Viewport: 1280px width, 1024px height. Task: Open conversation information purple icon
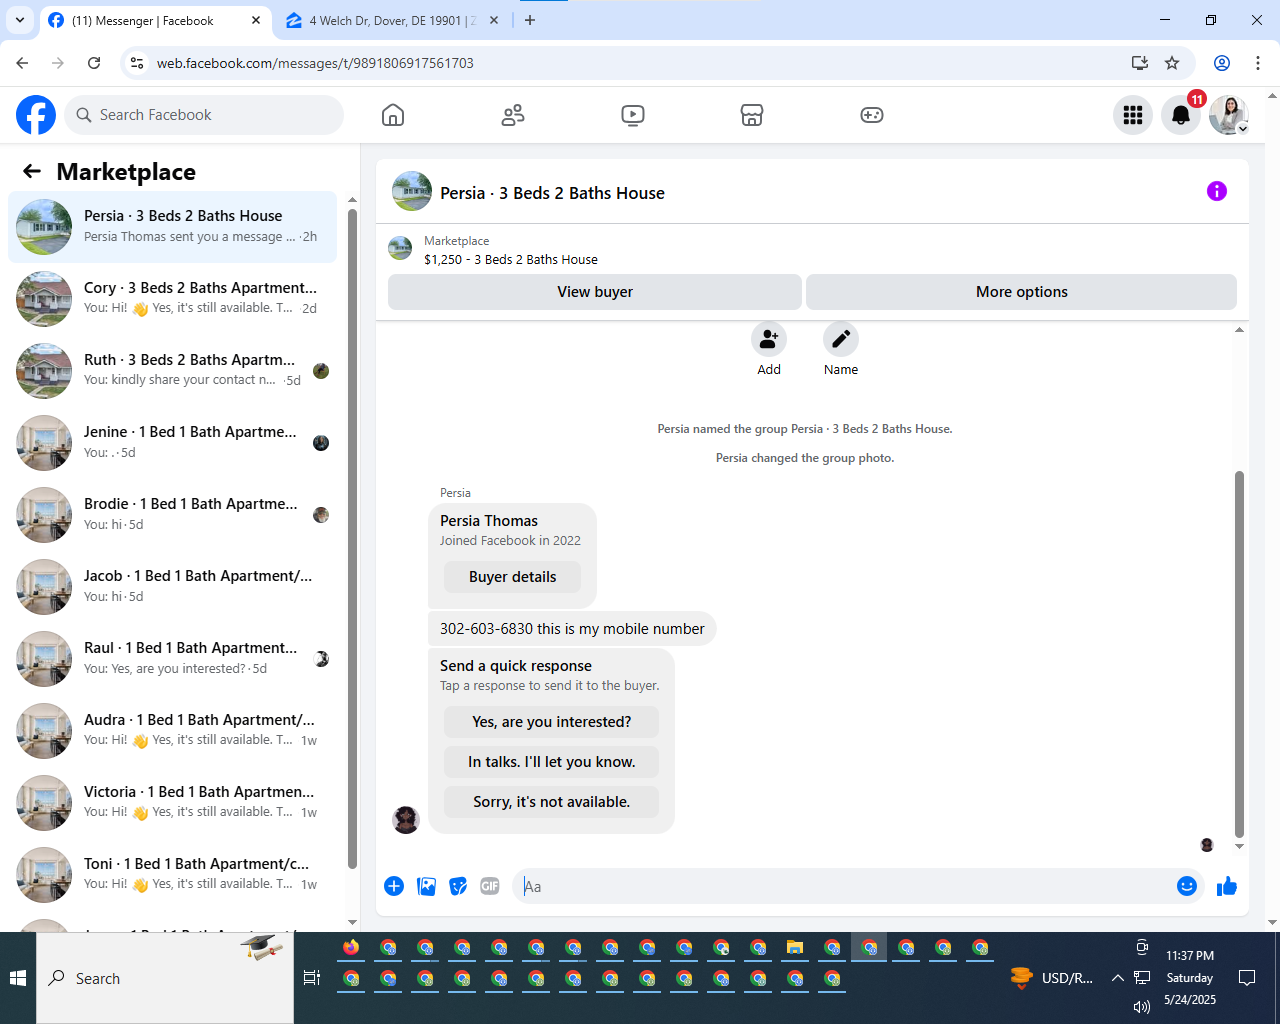[1217, 191]
